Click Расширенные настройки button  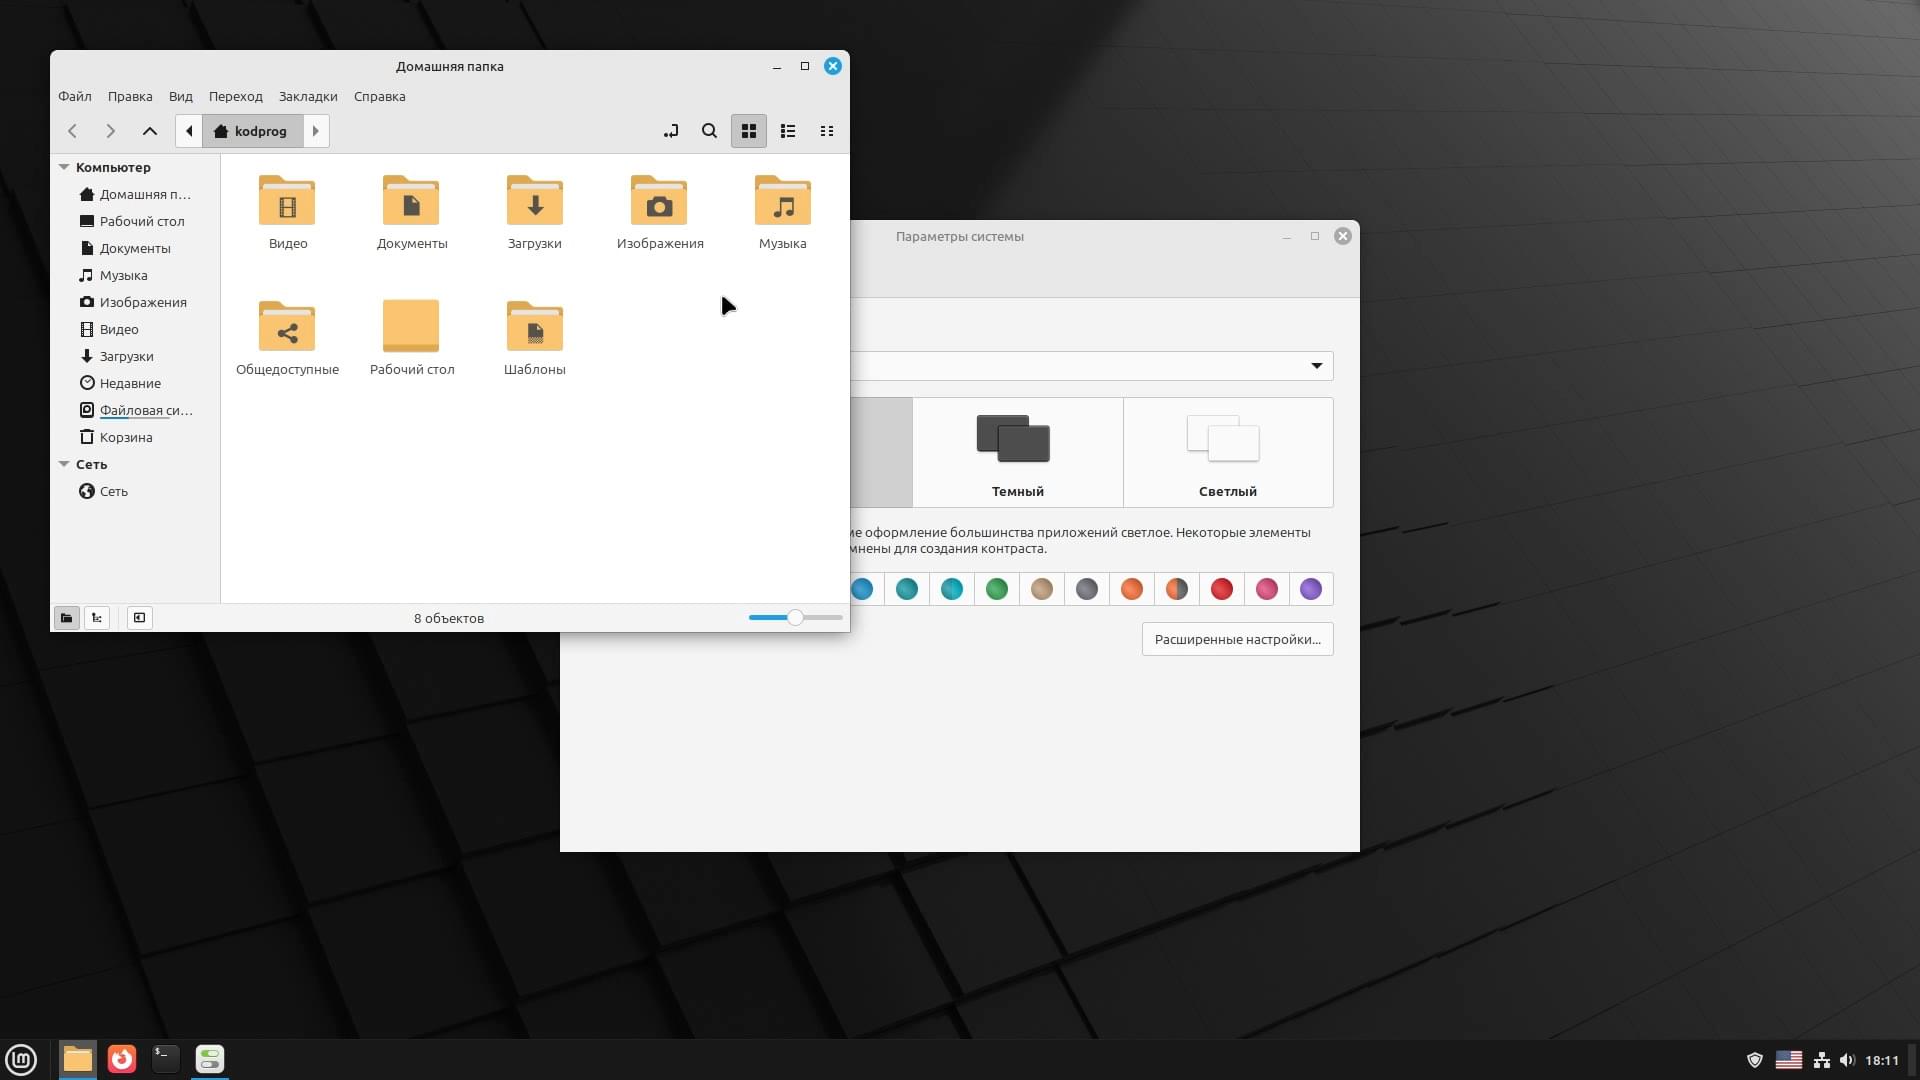coord(1237,639)
